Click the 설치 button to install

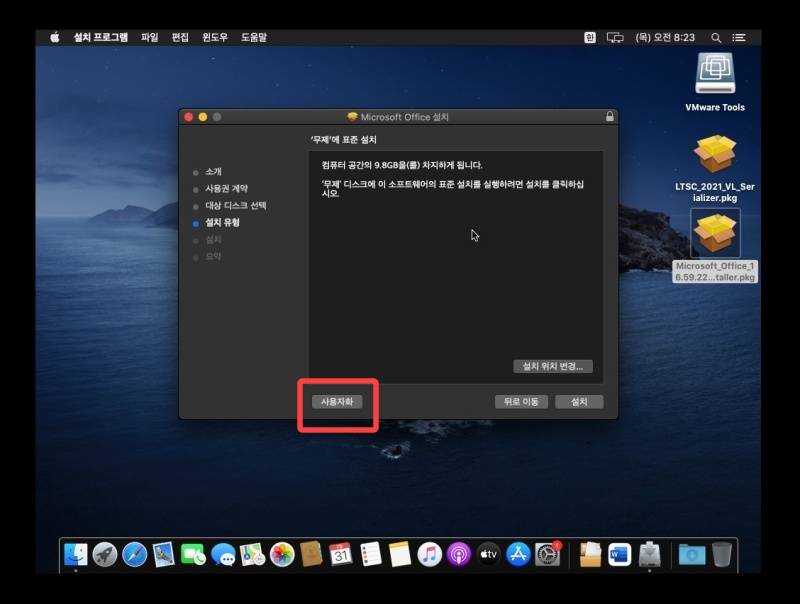tap(579, 401)
